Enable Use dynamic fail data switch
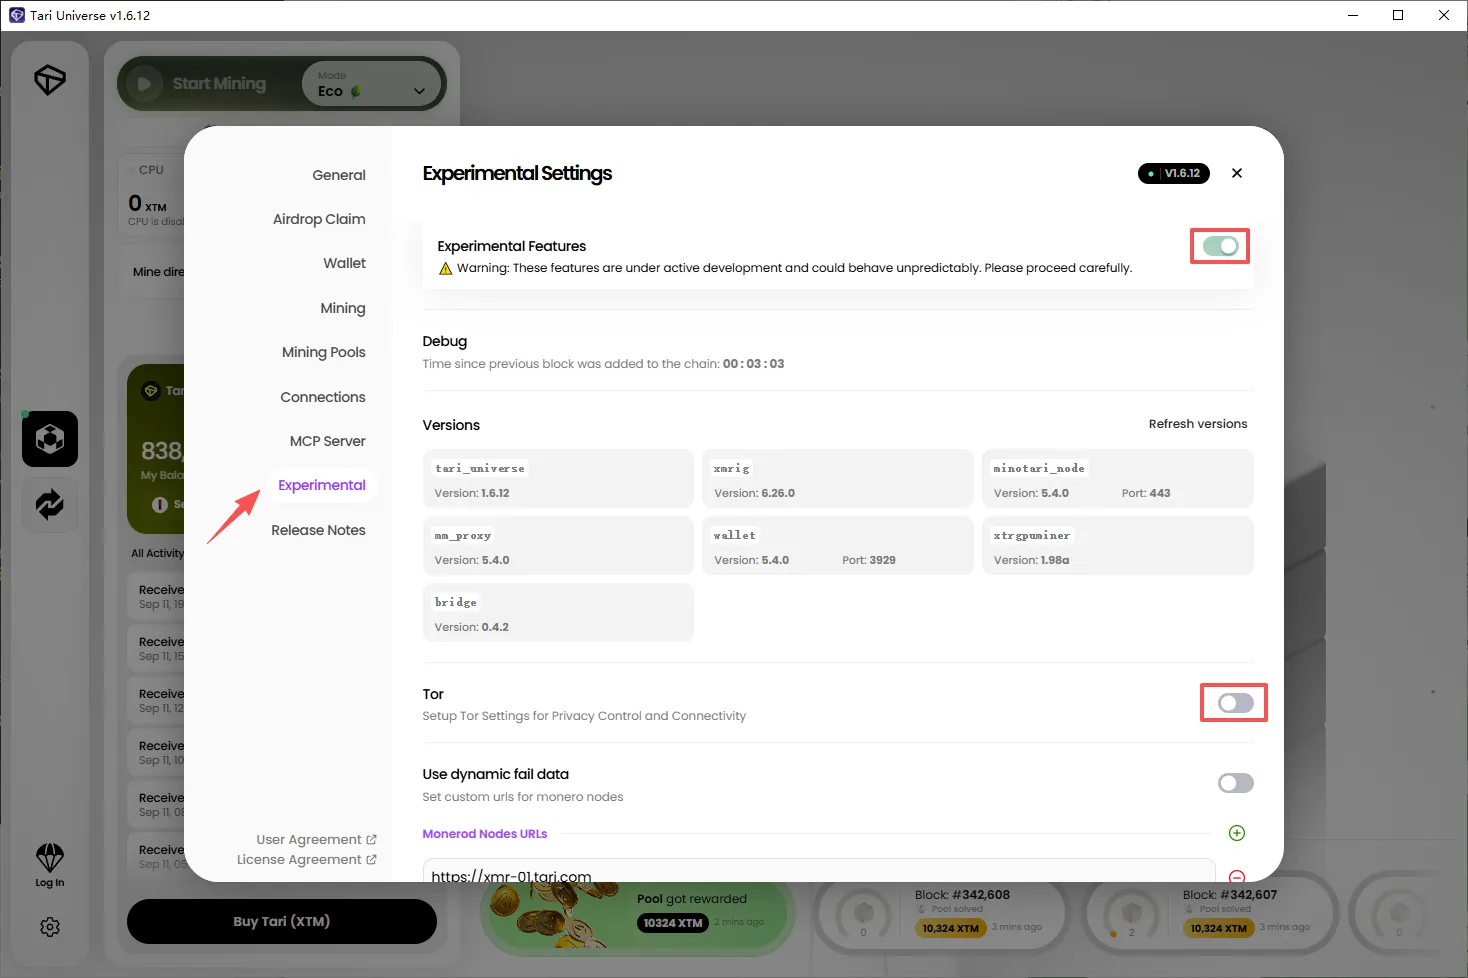Viewport: 1468px width, 978px height. 1235,783
